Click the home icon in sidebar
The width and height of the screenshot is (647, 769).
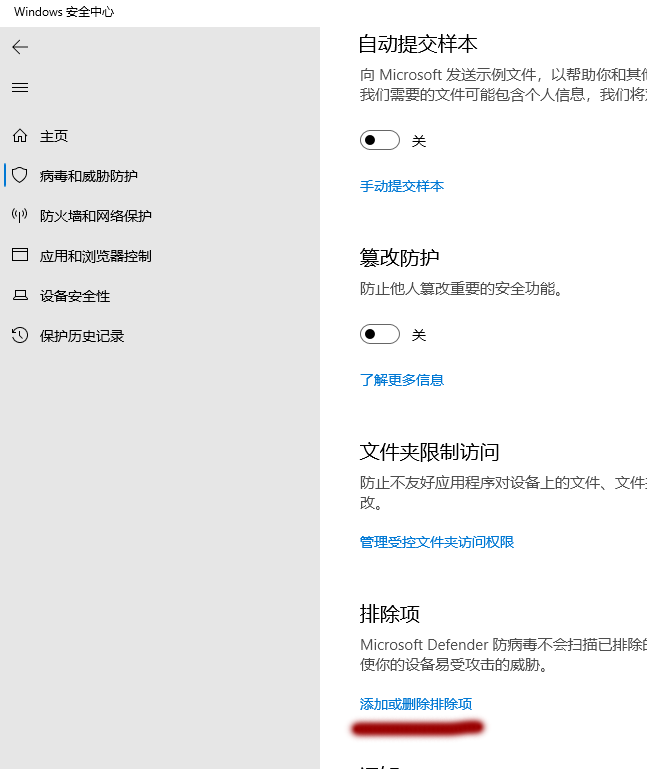(20, 136)
